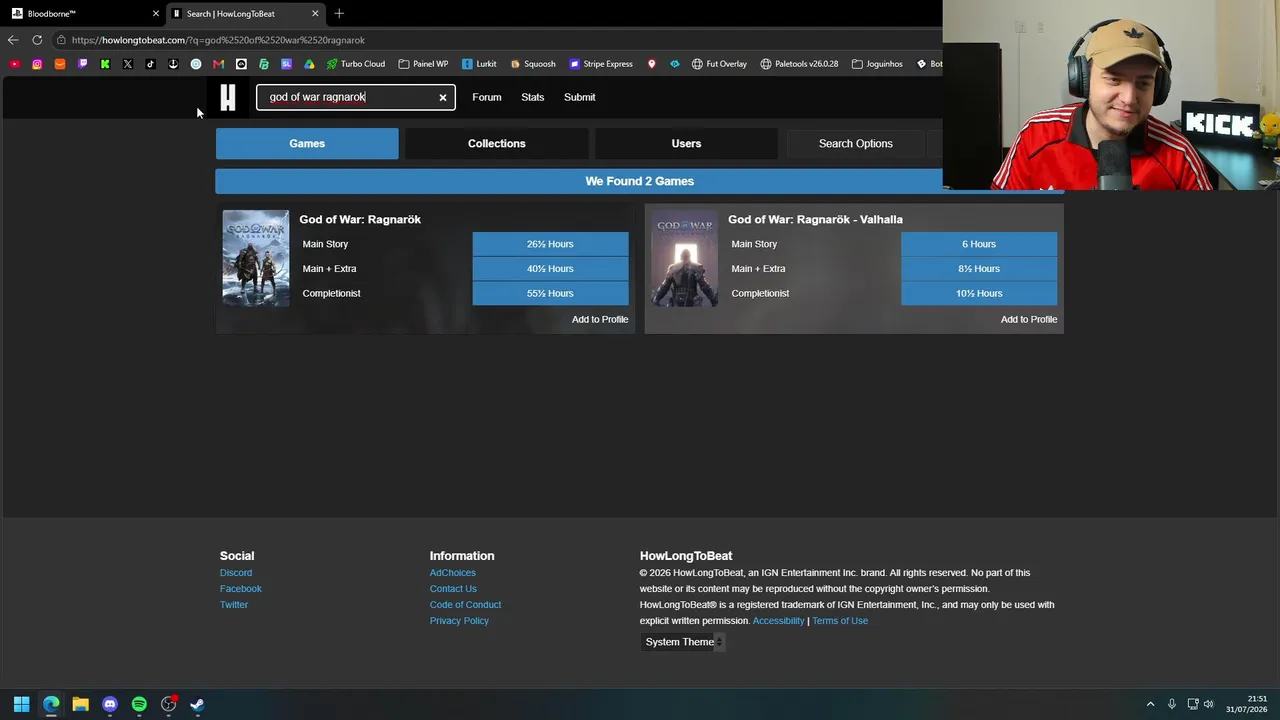Open the Joguinhos bookmark folder
Screen dimensions: 1280x720
877,64
